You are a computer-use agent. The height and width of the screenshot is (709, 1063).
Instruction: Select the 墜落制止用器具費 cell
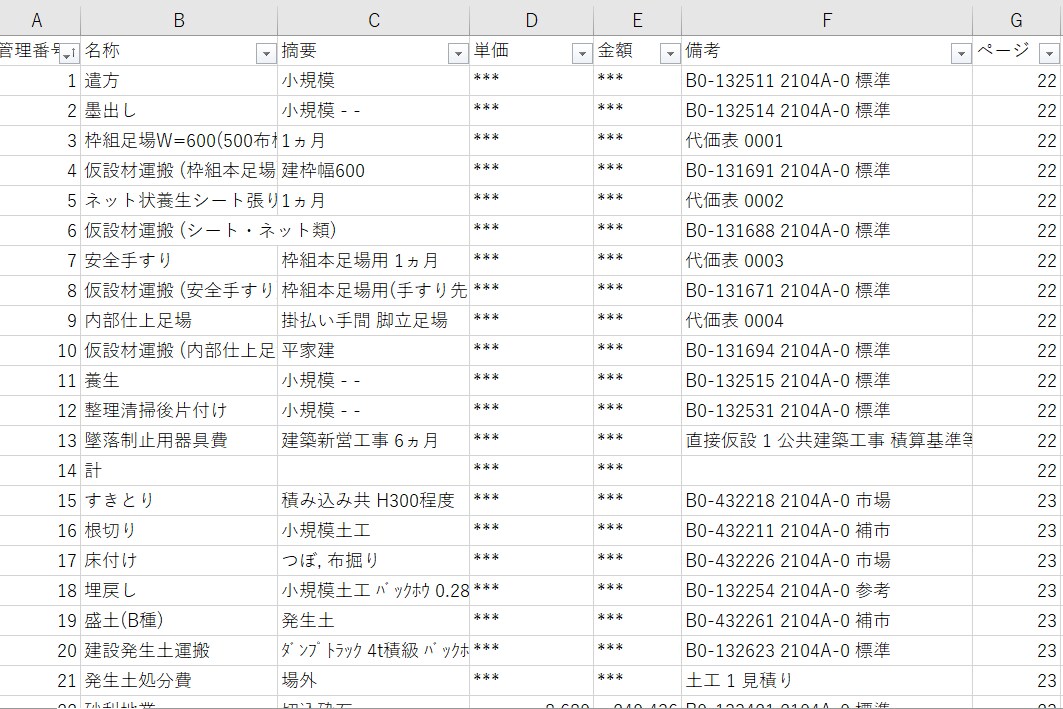[179, 441]
